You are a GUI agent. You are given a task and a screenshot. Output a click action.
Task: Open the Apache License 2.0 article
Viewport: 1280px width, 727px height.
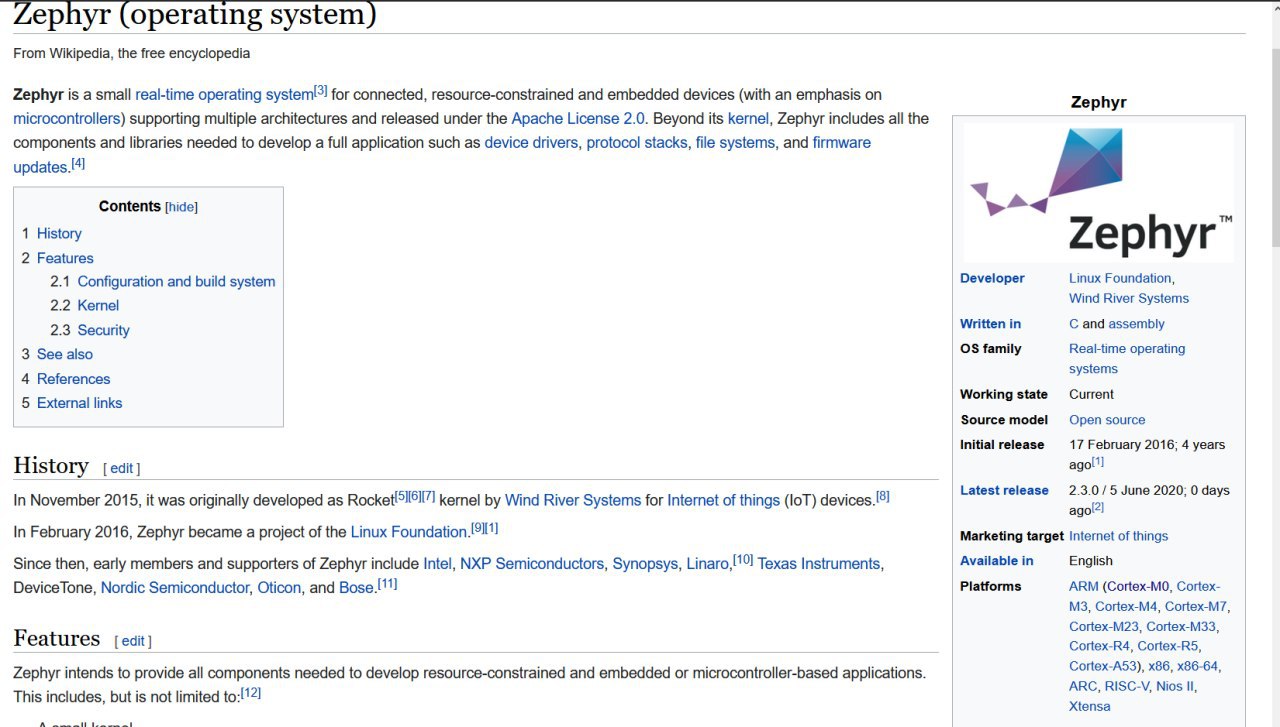point(579,119)
